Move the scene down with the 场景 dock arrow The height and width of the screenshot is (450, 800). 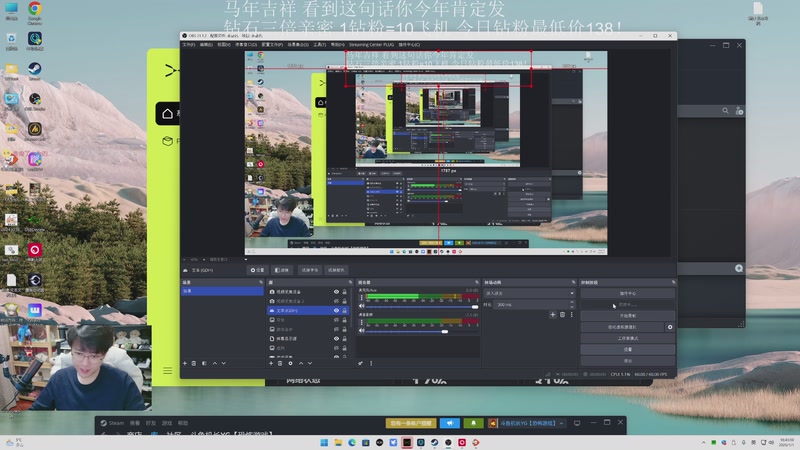(224, 363)
